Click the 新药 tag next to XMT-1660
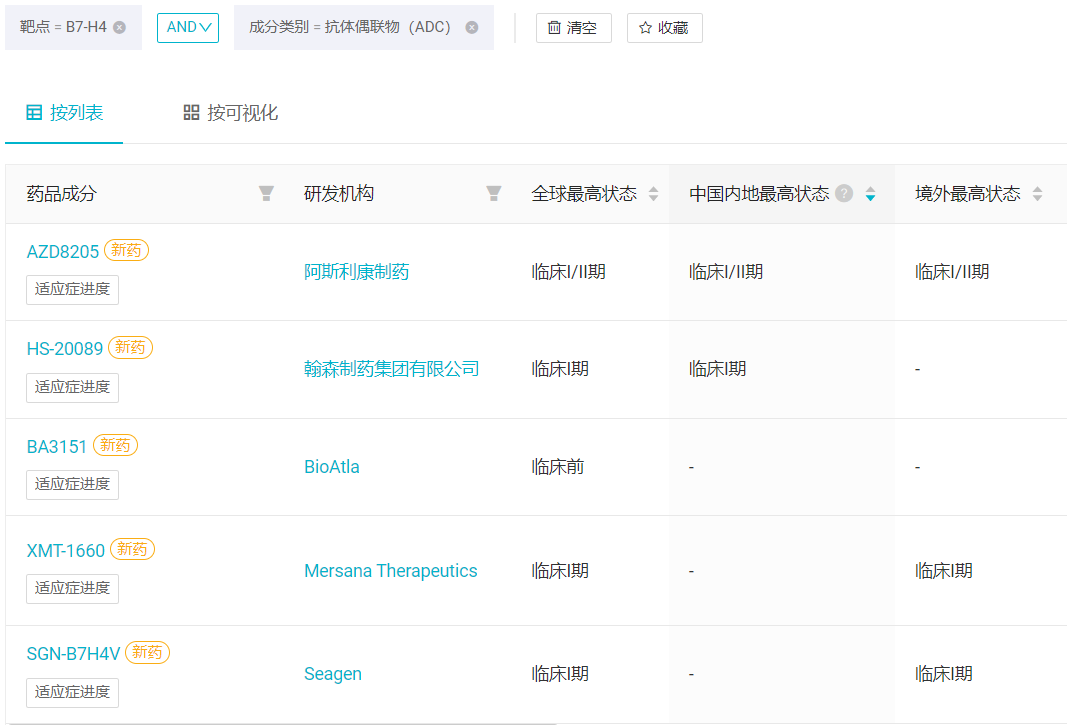The image size is (1067, 725). (x=132, y=549)
